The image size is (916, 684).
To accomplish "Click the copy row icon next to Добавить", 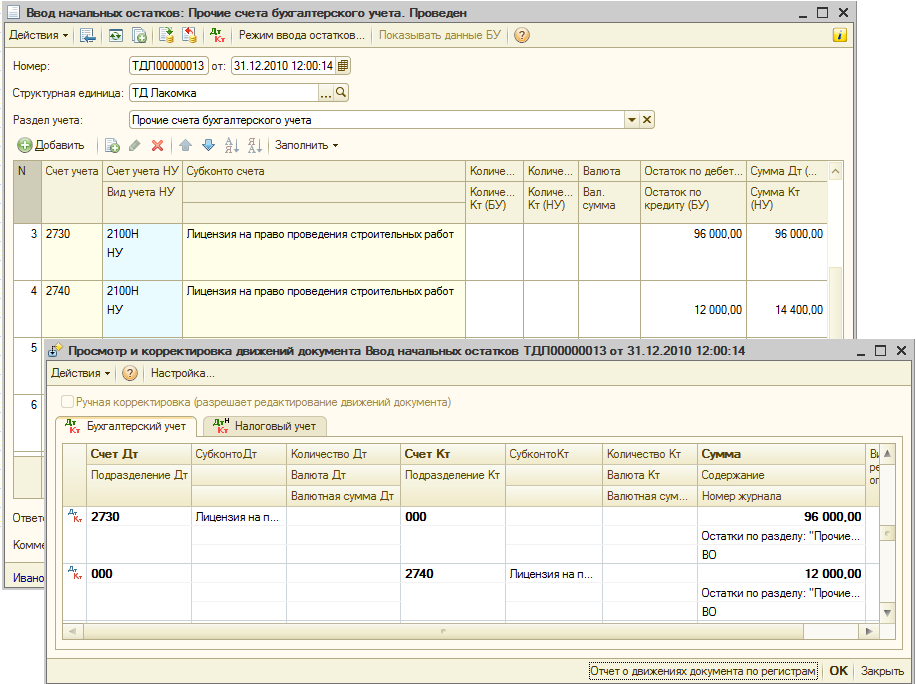I will [113, 145].
